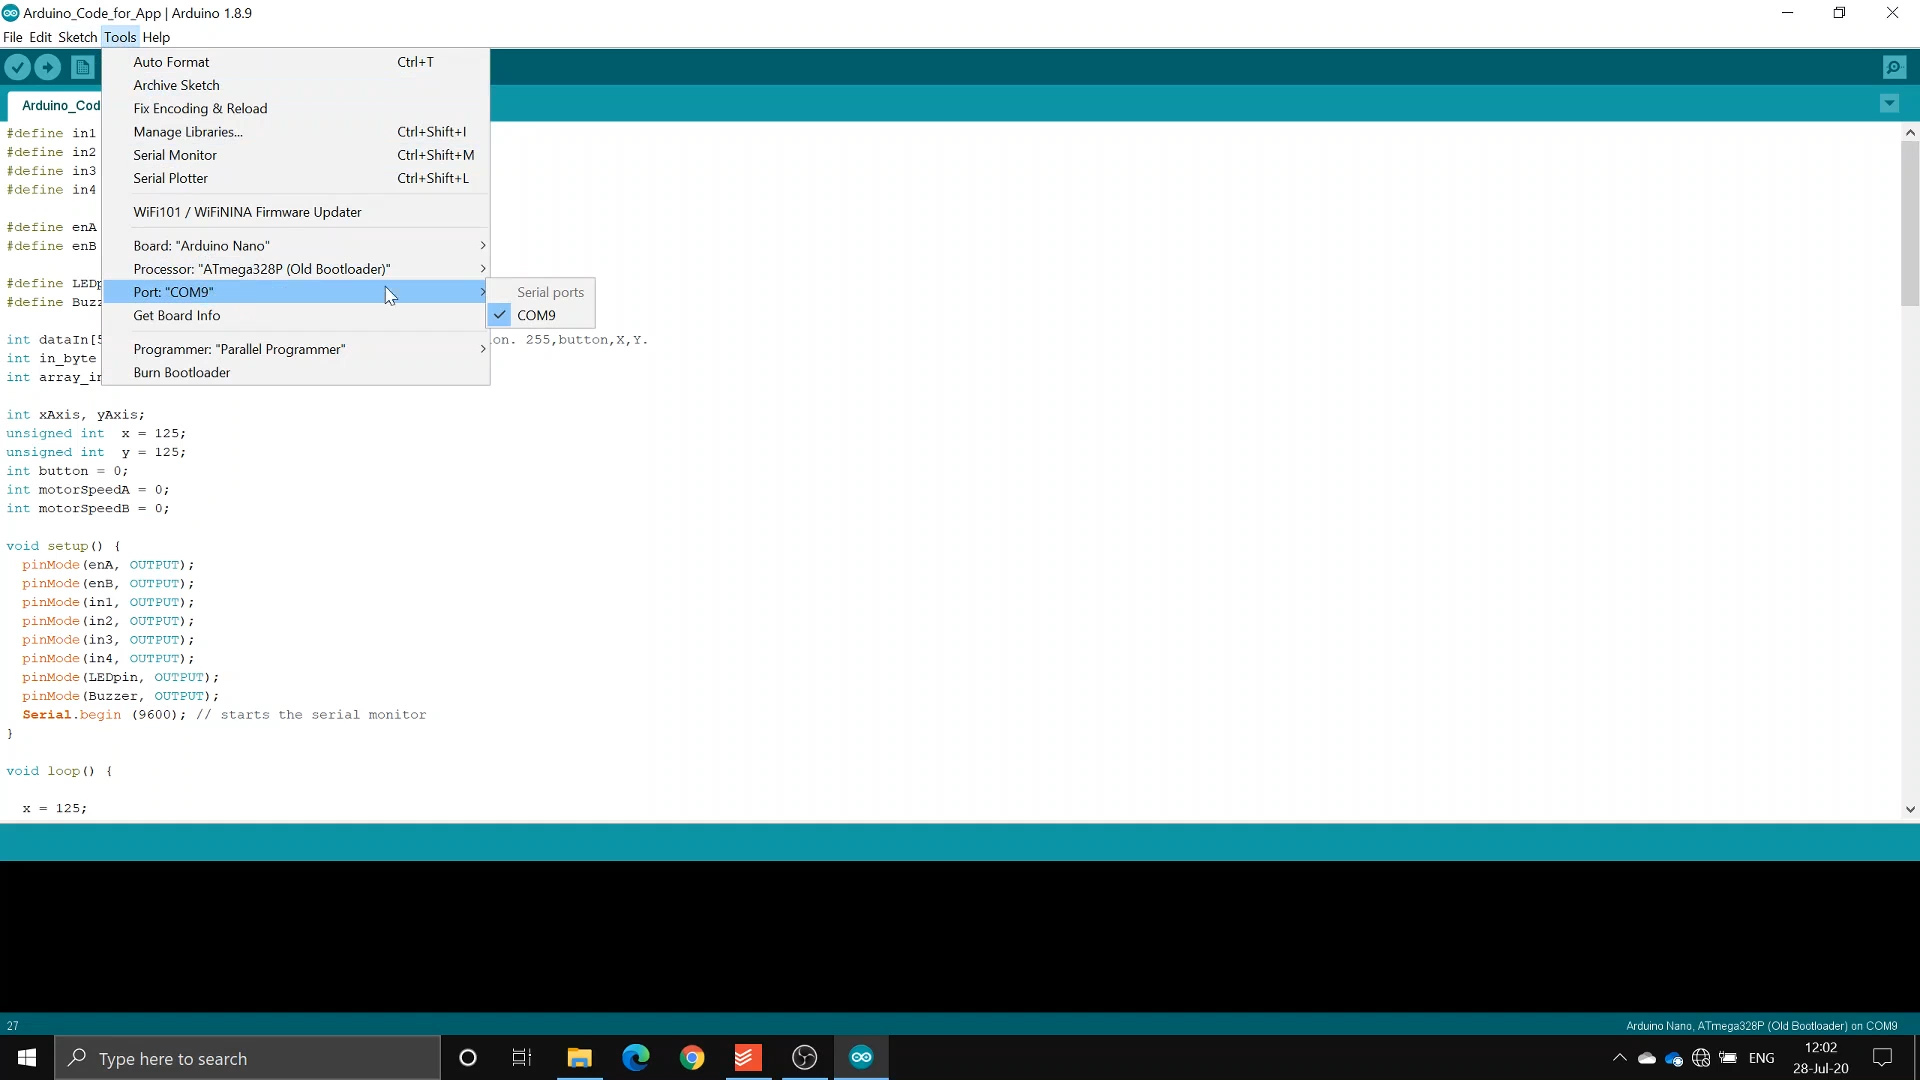Screen dimensions: 1920x1080
Task: Click the Verify/Compile icon in toolbar
Action: [18, 67]
